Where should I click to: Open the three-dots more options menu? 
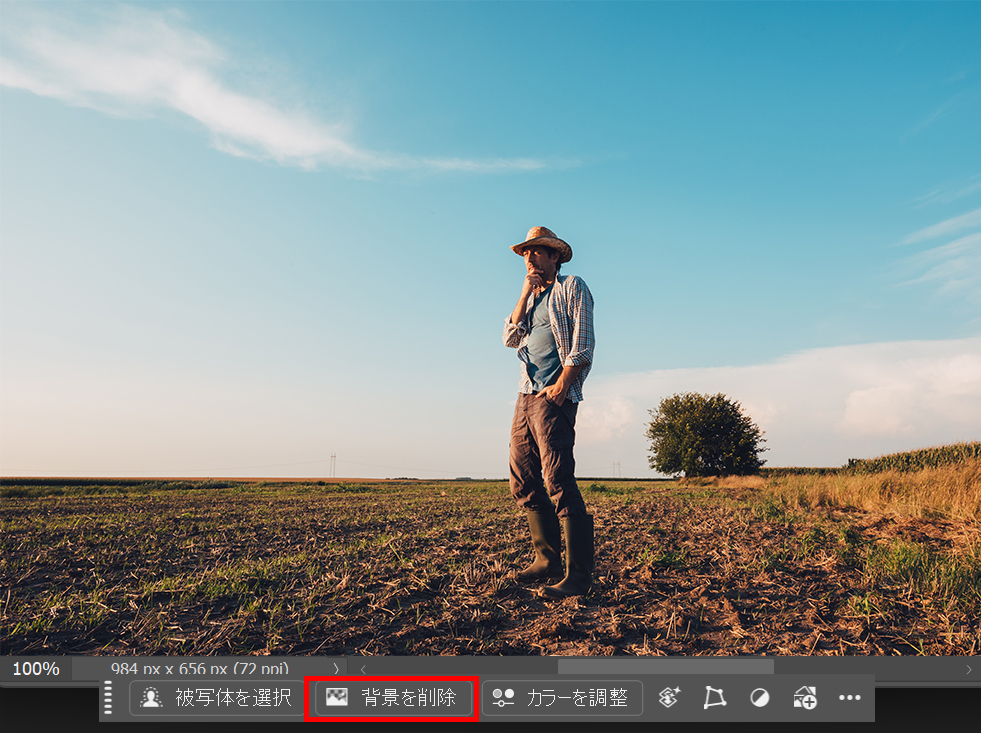click(x=850, y=698)
